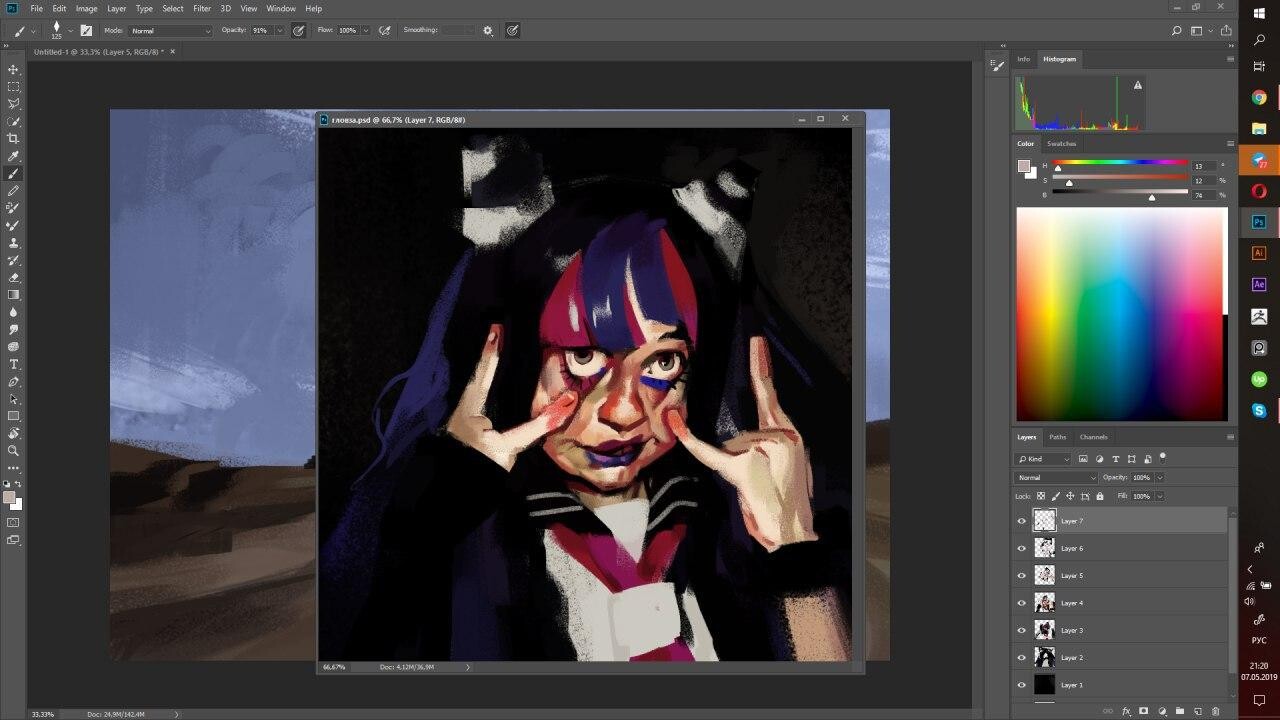1280x720 pixels.
Task: Open the layer Fill dropdown arrow
Action: [x=1160, y=496]
